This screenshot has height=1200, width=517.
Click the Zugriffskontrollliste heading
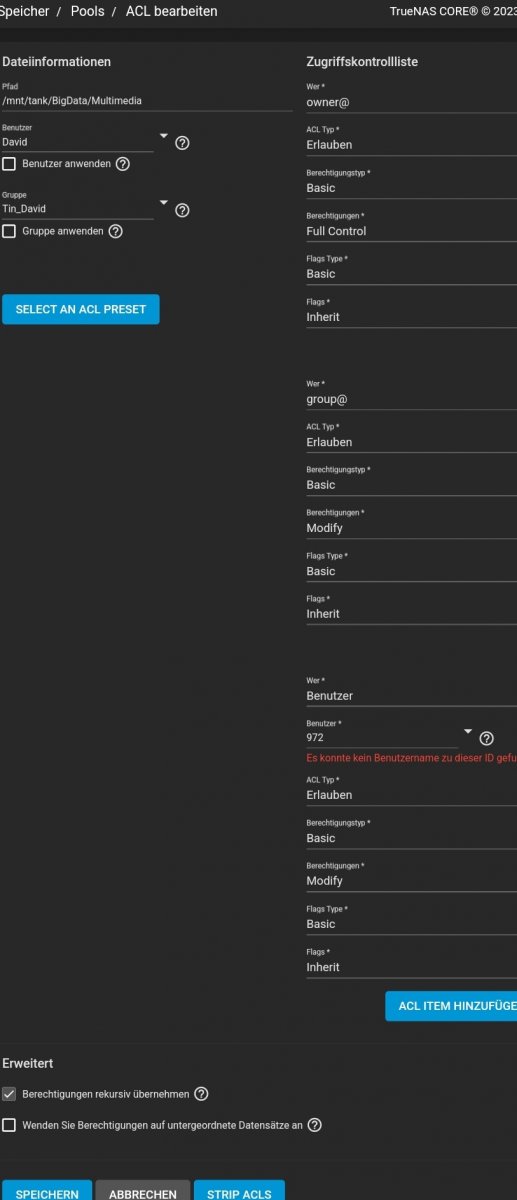[362, 62]
